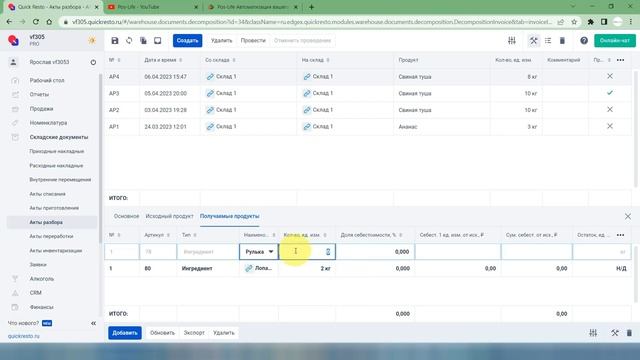Click the trash icon in top toolbar
This screenshot has width=640, height=360.
coord(562,40)
